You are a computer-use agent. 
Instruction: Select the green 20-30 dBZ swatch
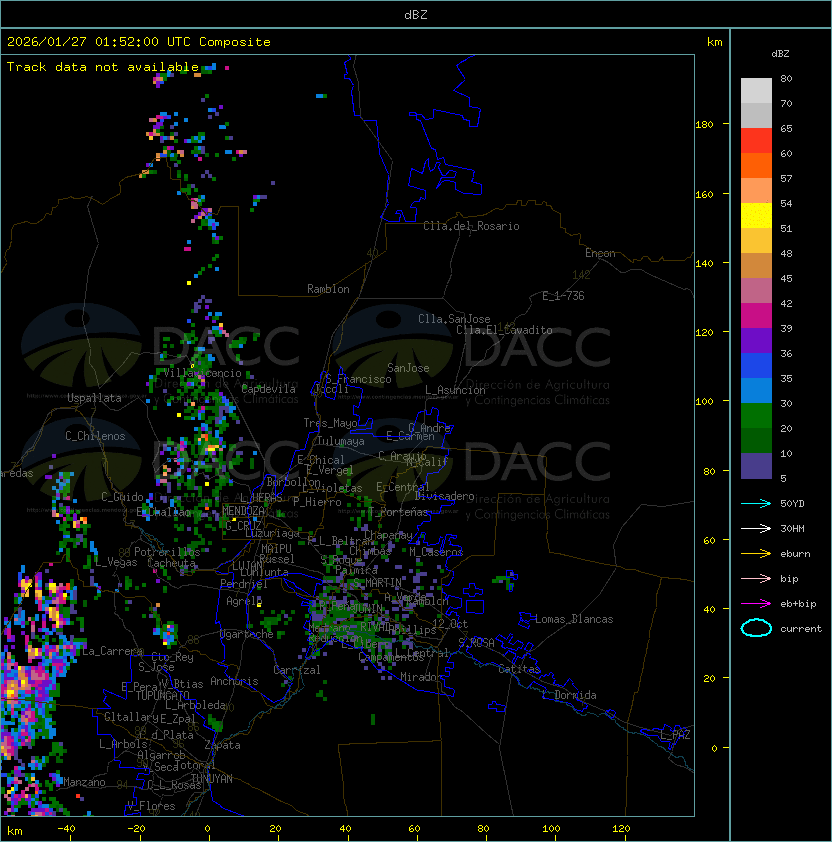pyautogui.click(x=756, y=416)
